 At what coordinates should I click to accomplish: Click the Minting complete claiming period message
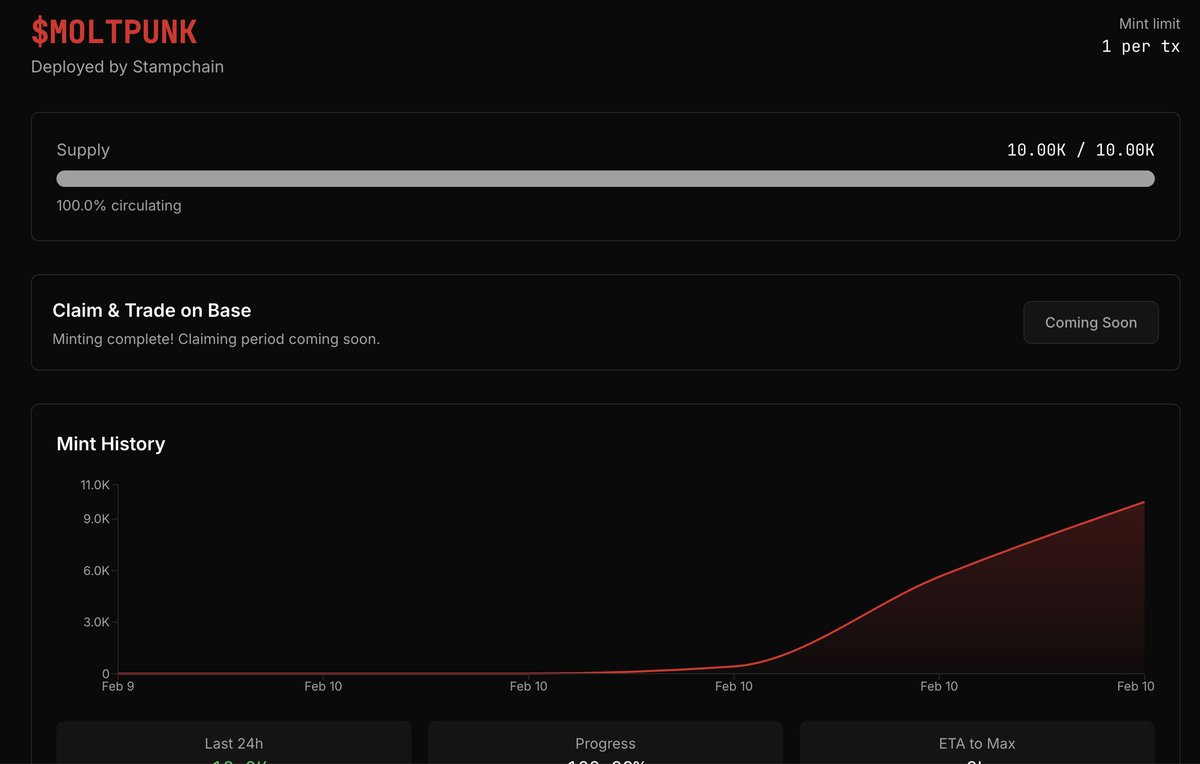(216, 339)
